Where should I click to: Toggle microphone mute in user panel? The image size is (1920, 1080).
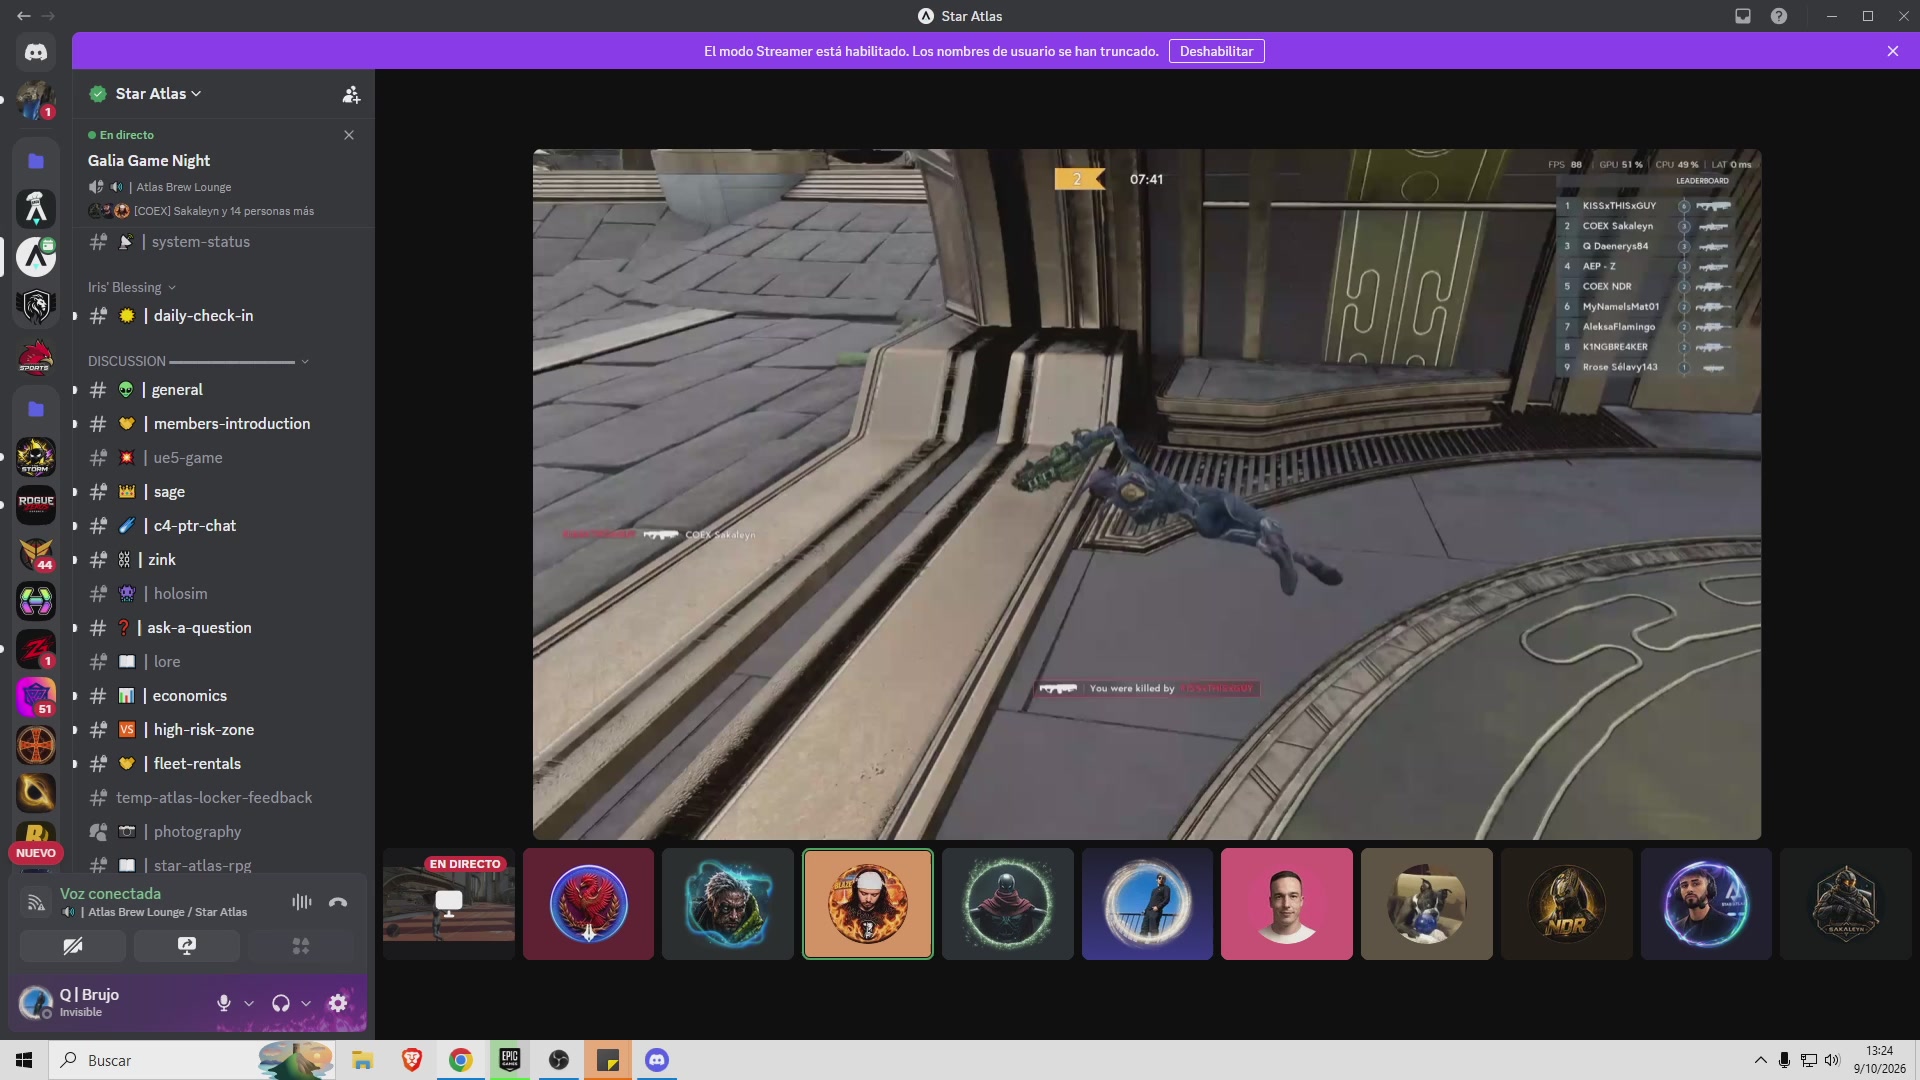point(224,1003)
